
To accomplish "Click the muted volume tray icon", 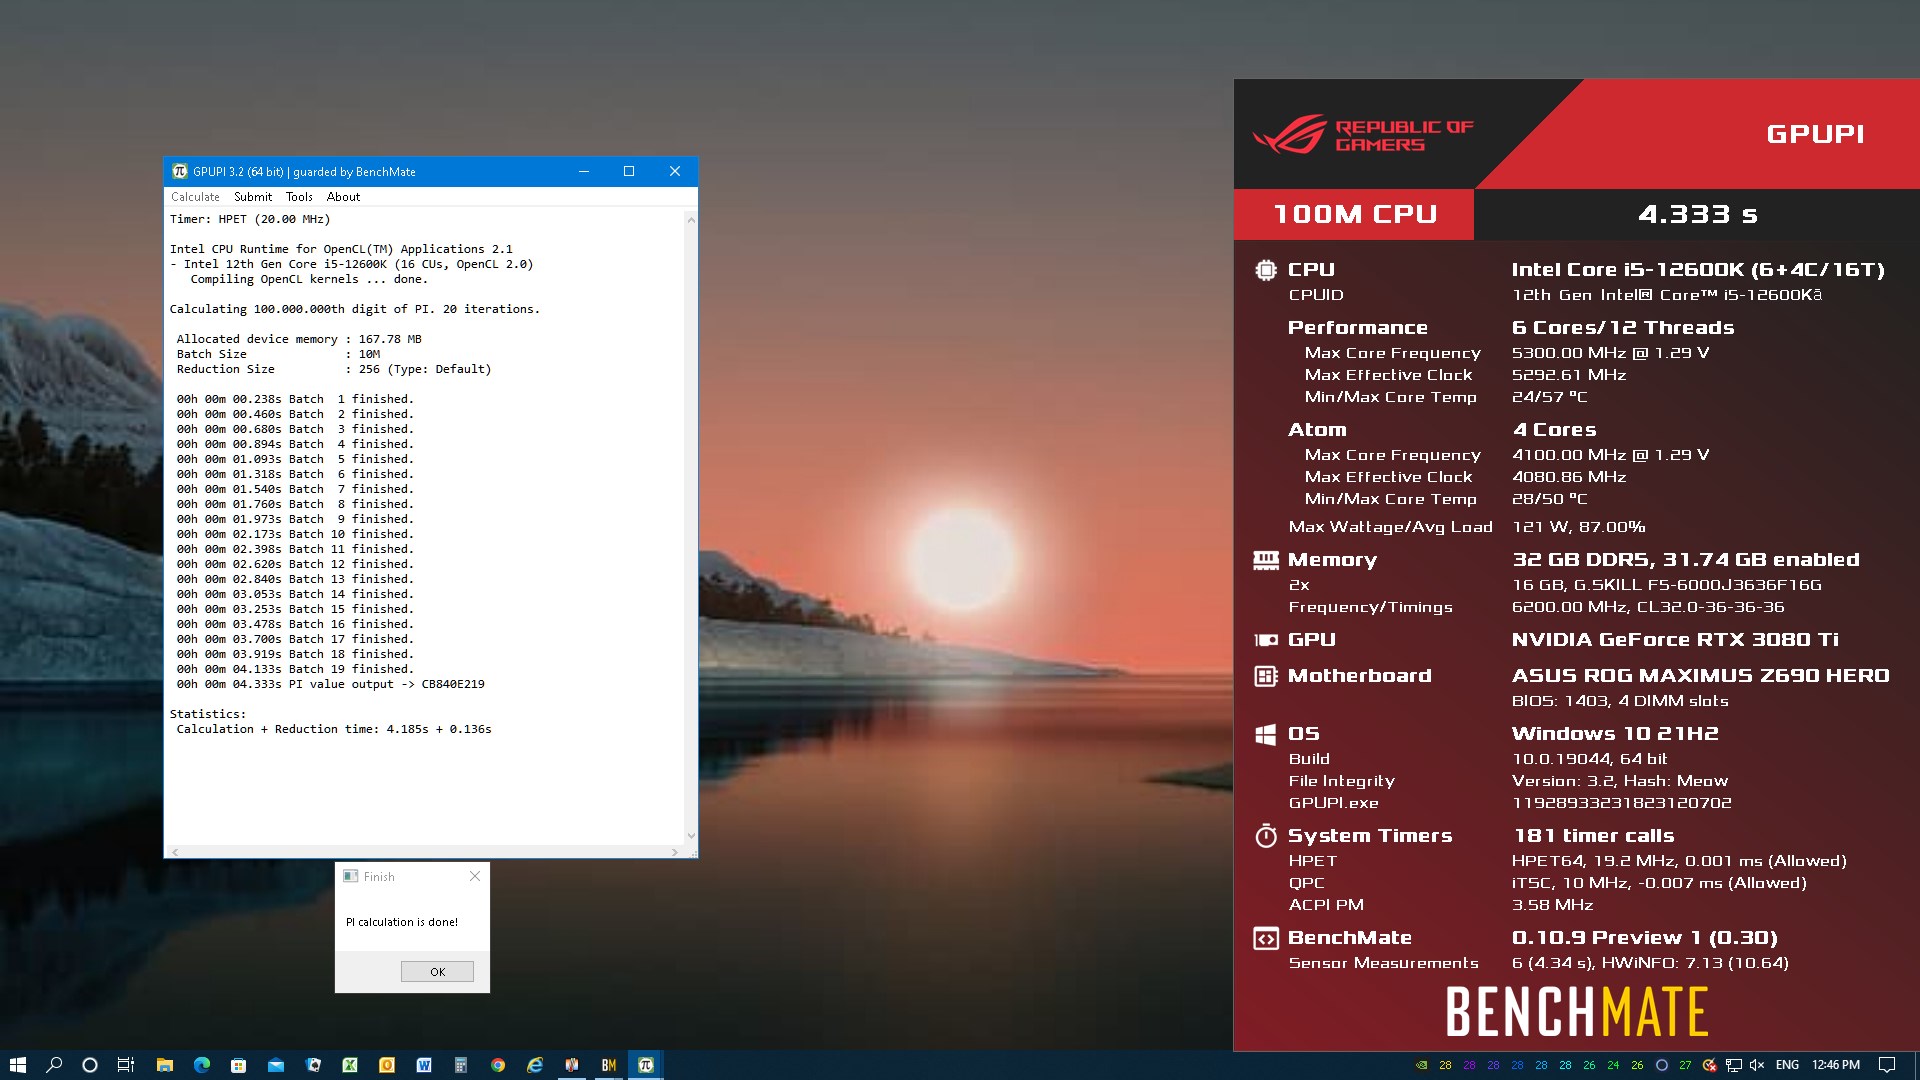I will [1757, 1065].
